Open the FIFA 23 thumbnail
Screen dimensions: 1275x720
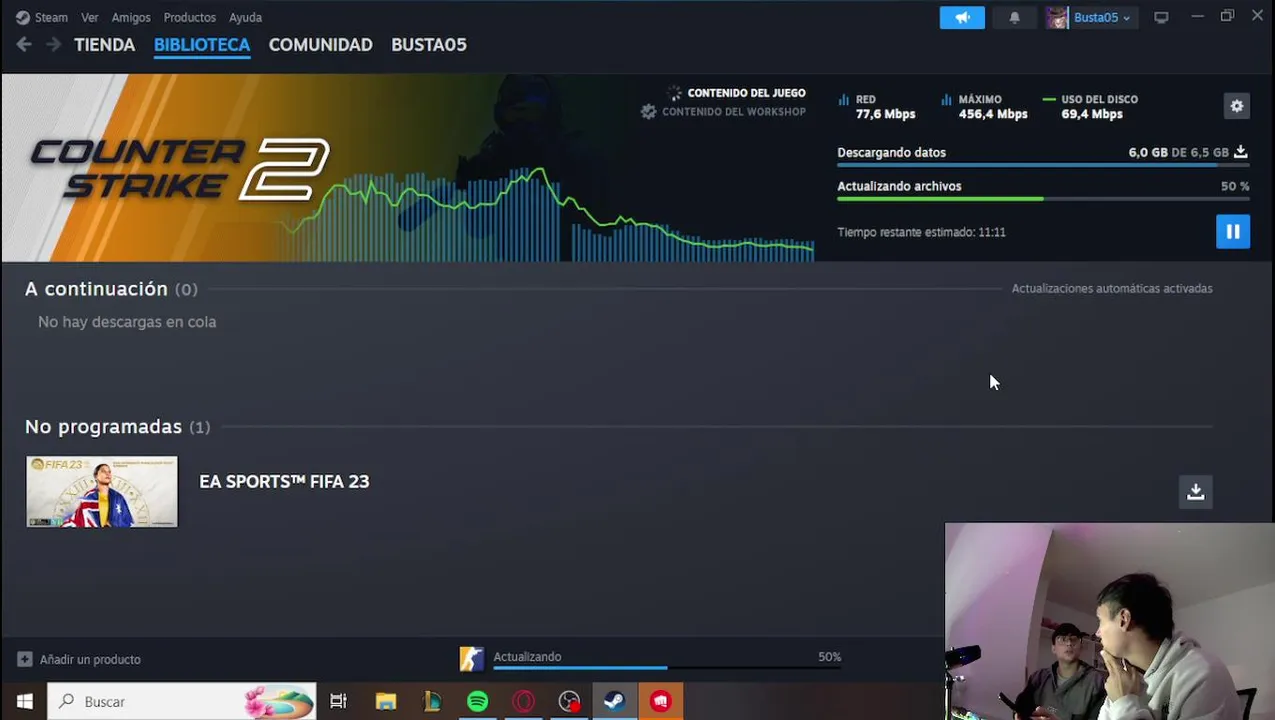point(102,492)
